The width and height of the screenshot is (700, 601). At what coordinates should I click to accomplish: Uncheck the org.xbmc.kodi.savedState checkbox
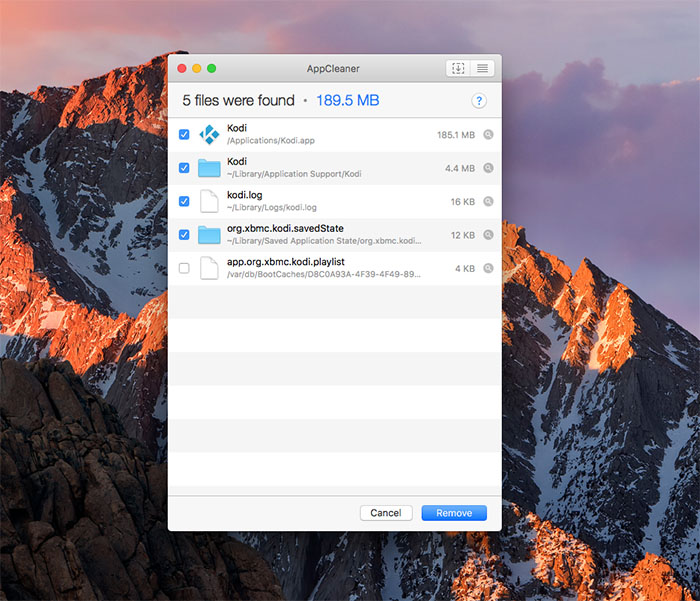(x=184, y=235)
